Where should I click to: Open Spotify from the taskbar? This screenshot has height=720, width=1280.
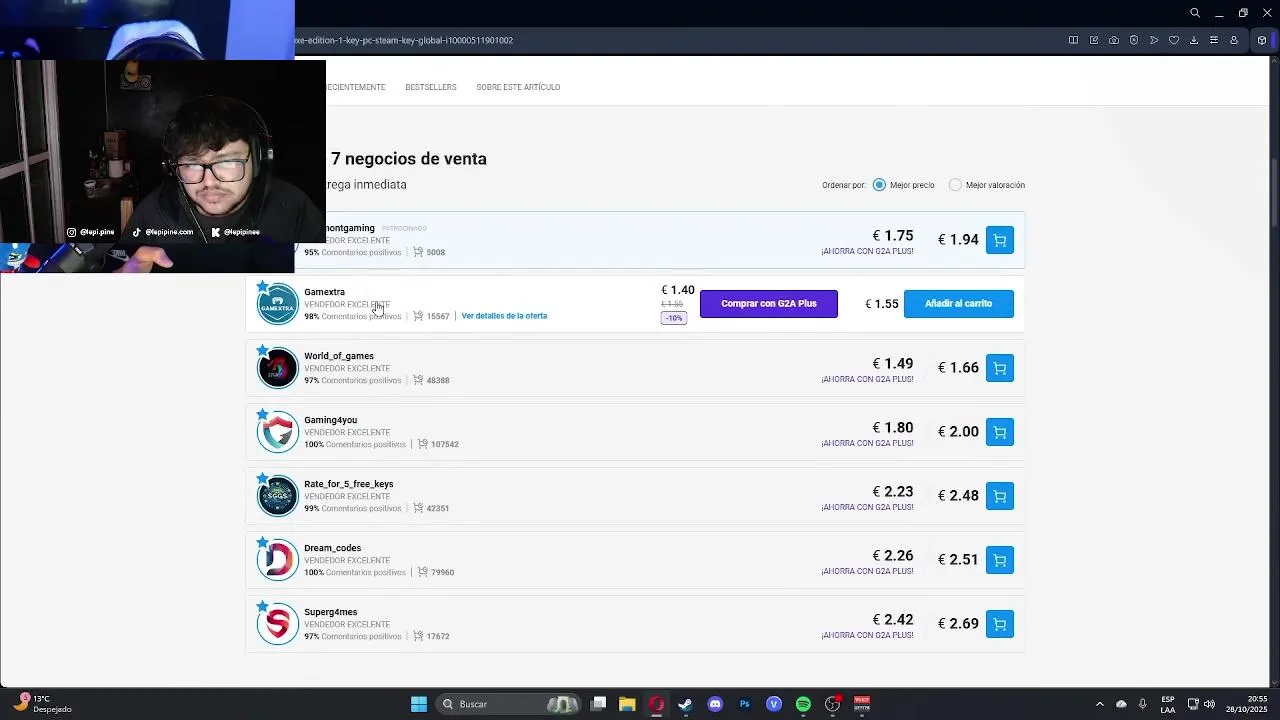tap(803, 704)
